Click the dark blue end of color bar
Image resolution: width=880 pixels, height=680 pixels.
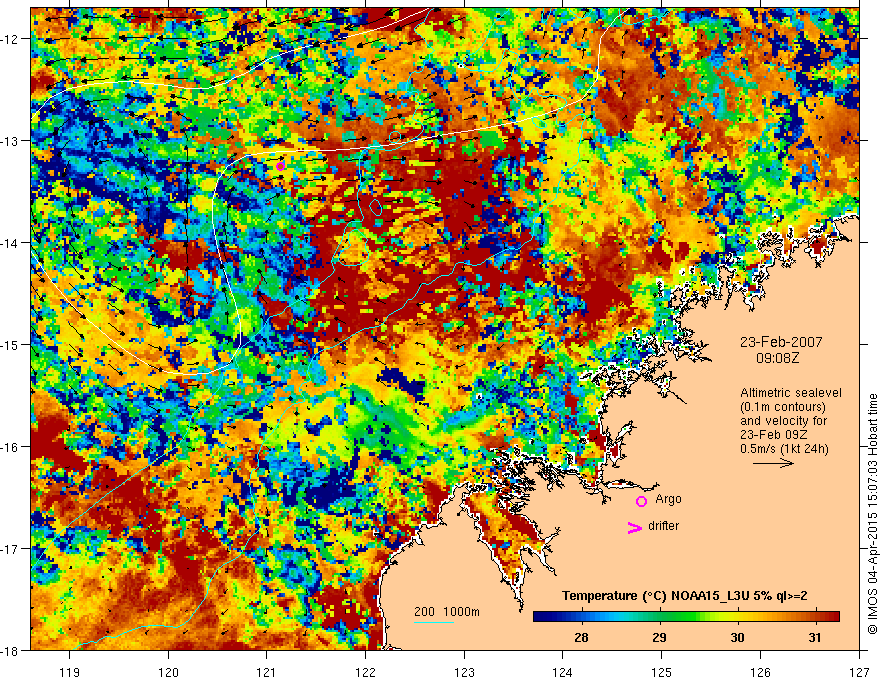[x=540, y=616]
